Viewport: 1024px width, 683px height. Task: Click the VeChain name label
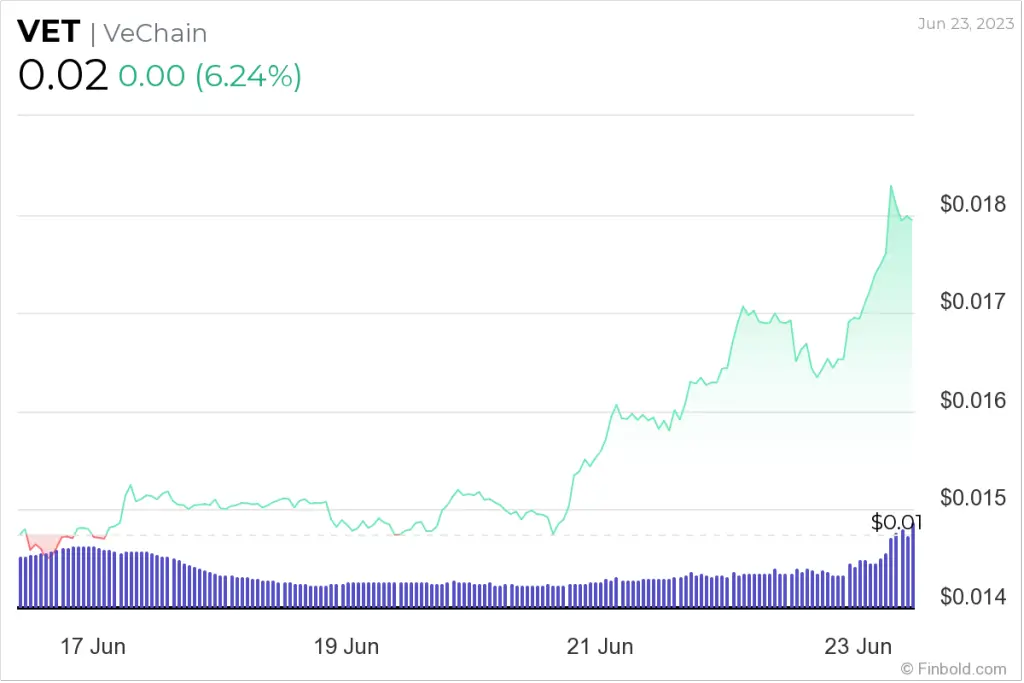[x=157, y=33]
